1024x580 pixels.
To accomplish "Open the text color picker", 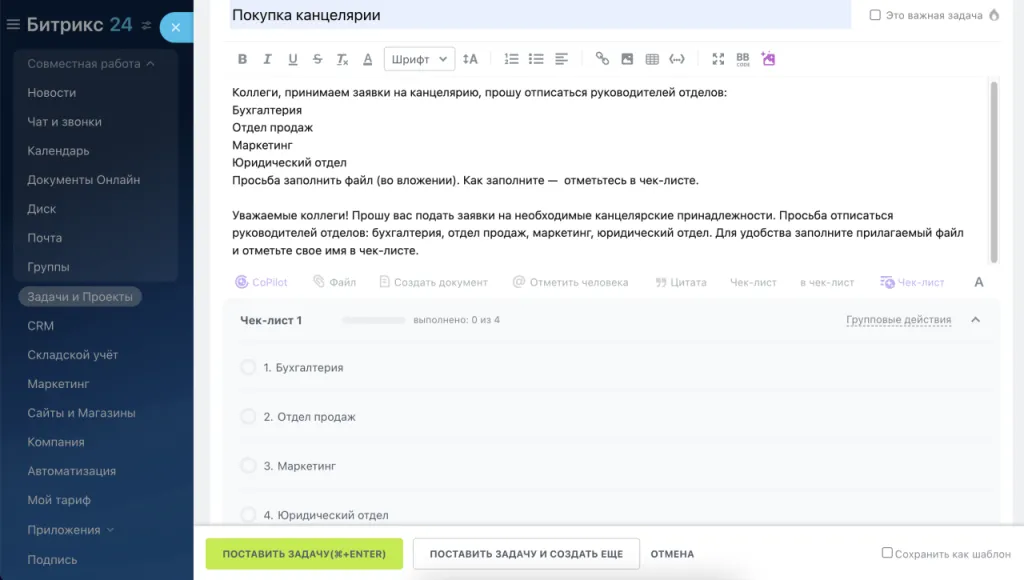I will point(368,59).
